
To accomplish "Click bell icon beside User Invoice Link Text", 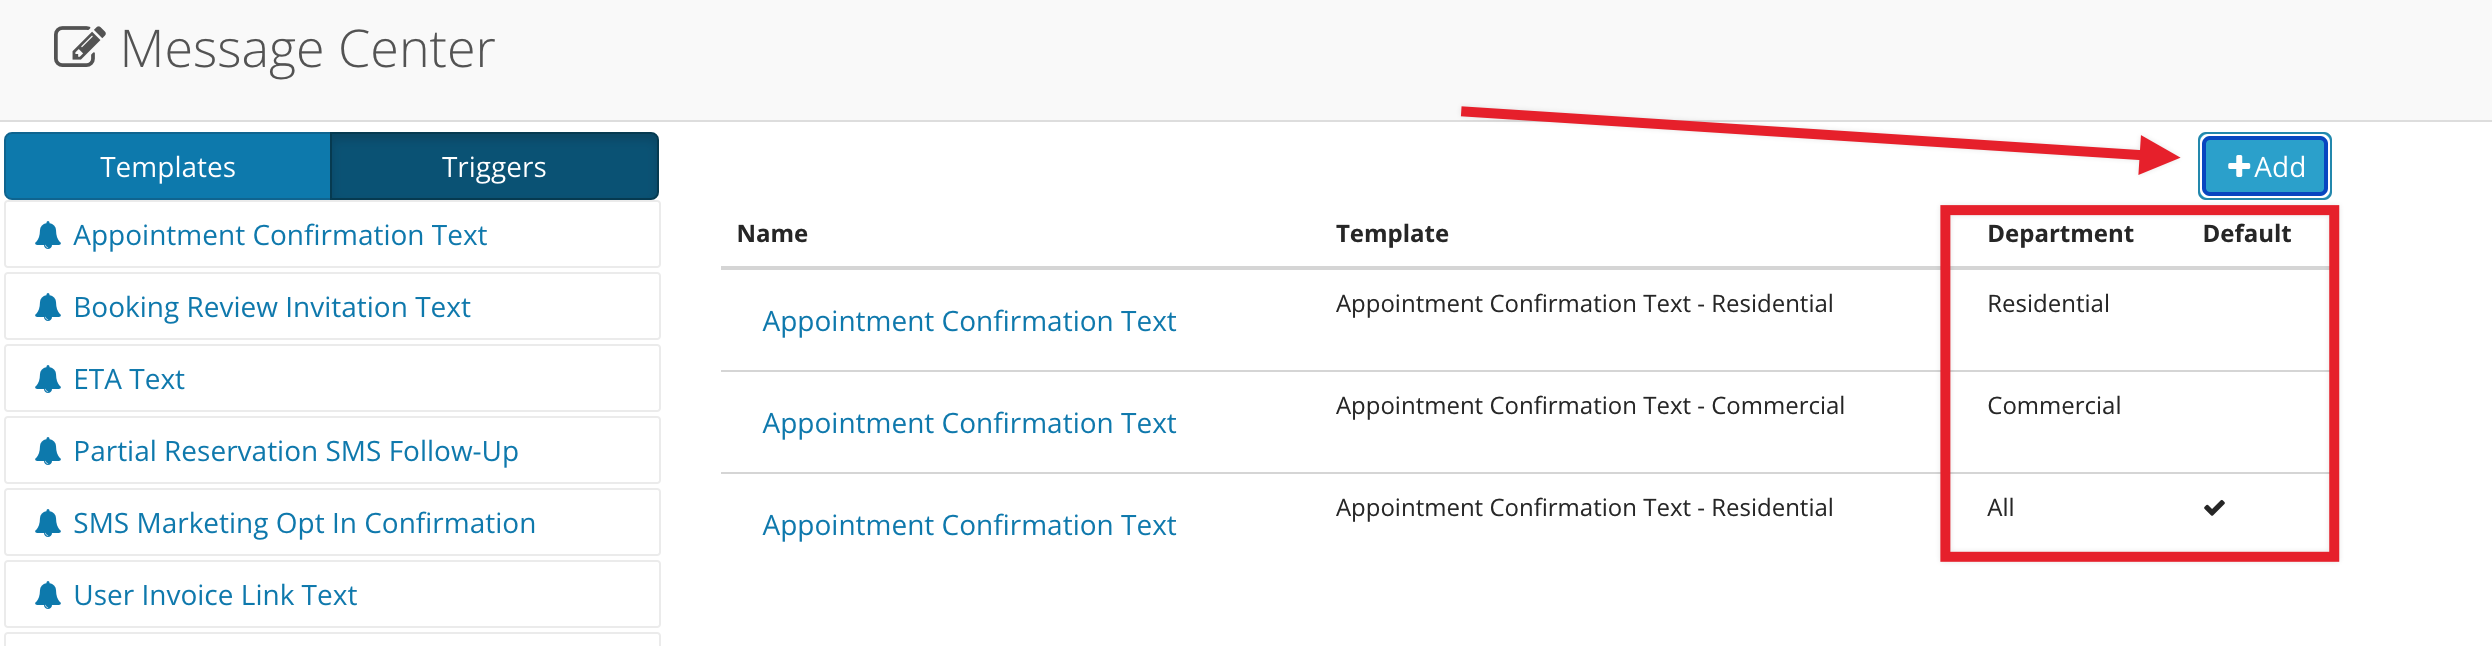I will coord(47,595).
